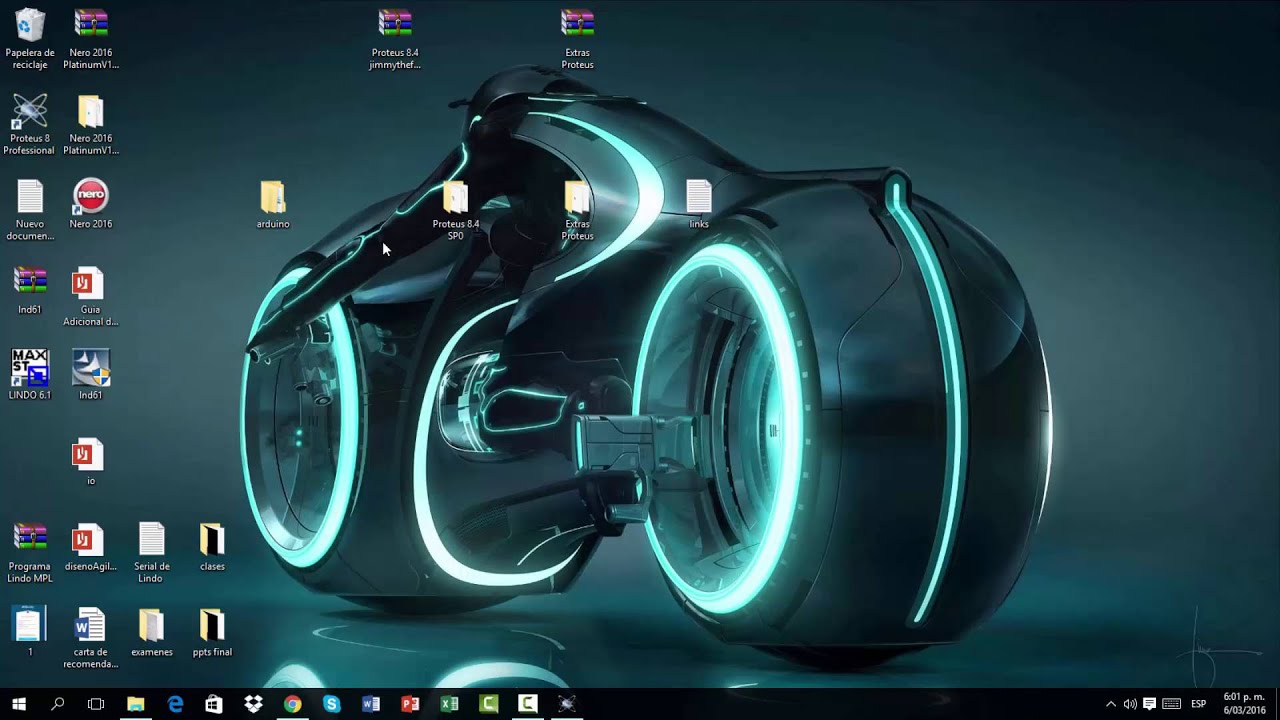Open the touch keyboard from the tray

(x=1171, y=704)
